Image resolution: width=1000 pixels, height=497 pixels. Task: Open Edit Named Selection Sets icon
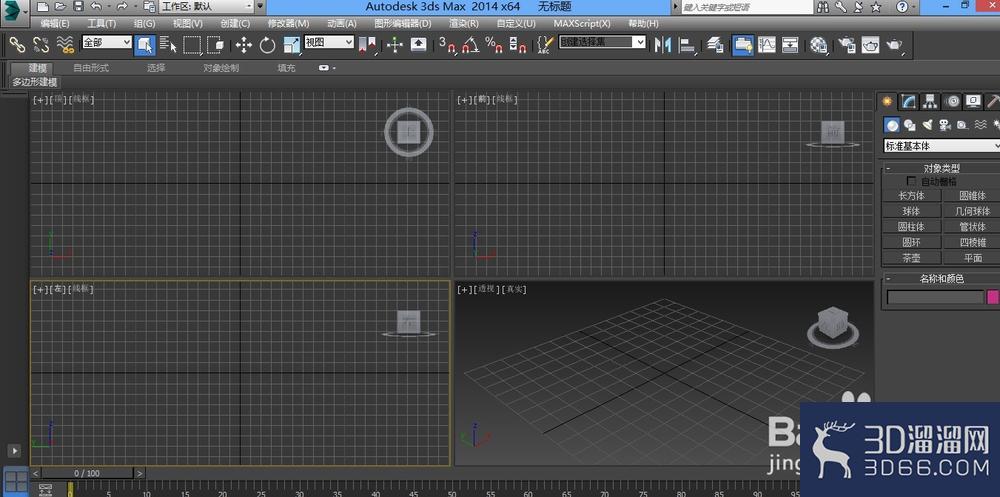coord(545,45)
